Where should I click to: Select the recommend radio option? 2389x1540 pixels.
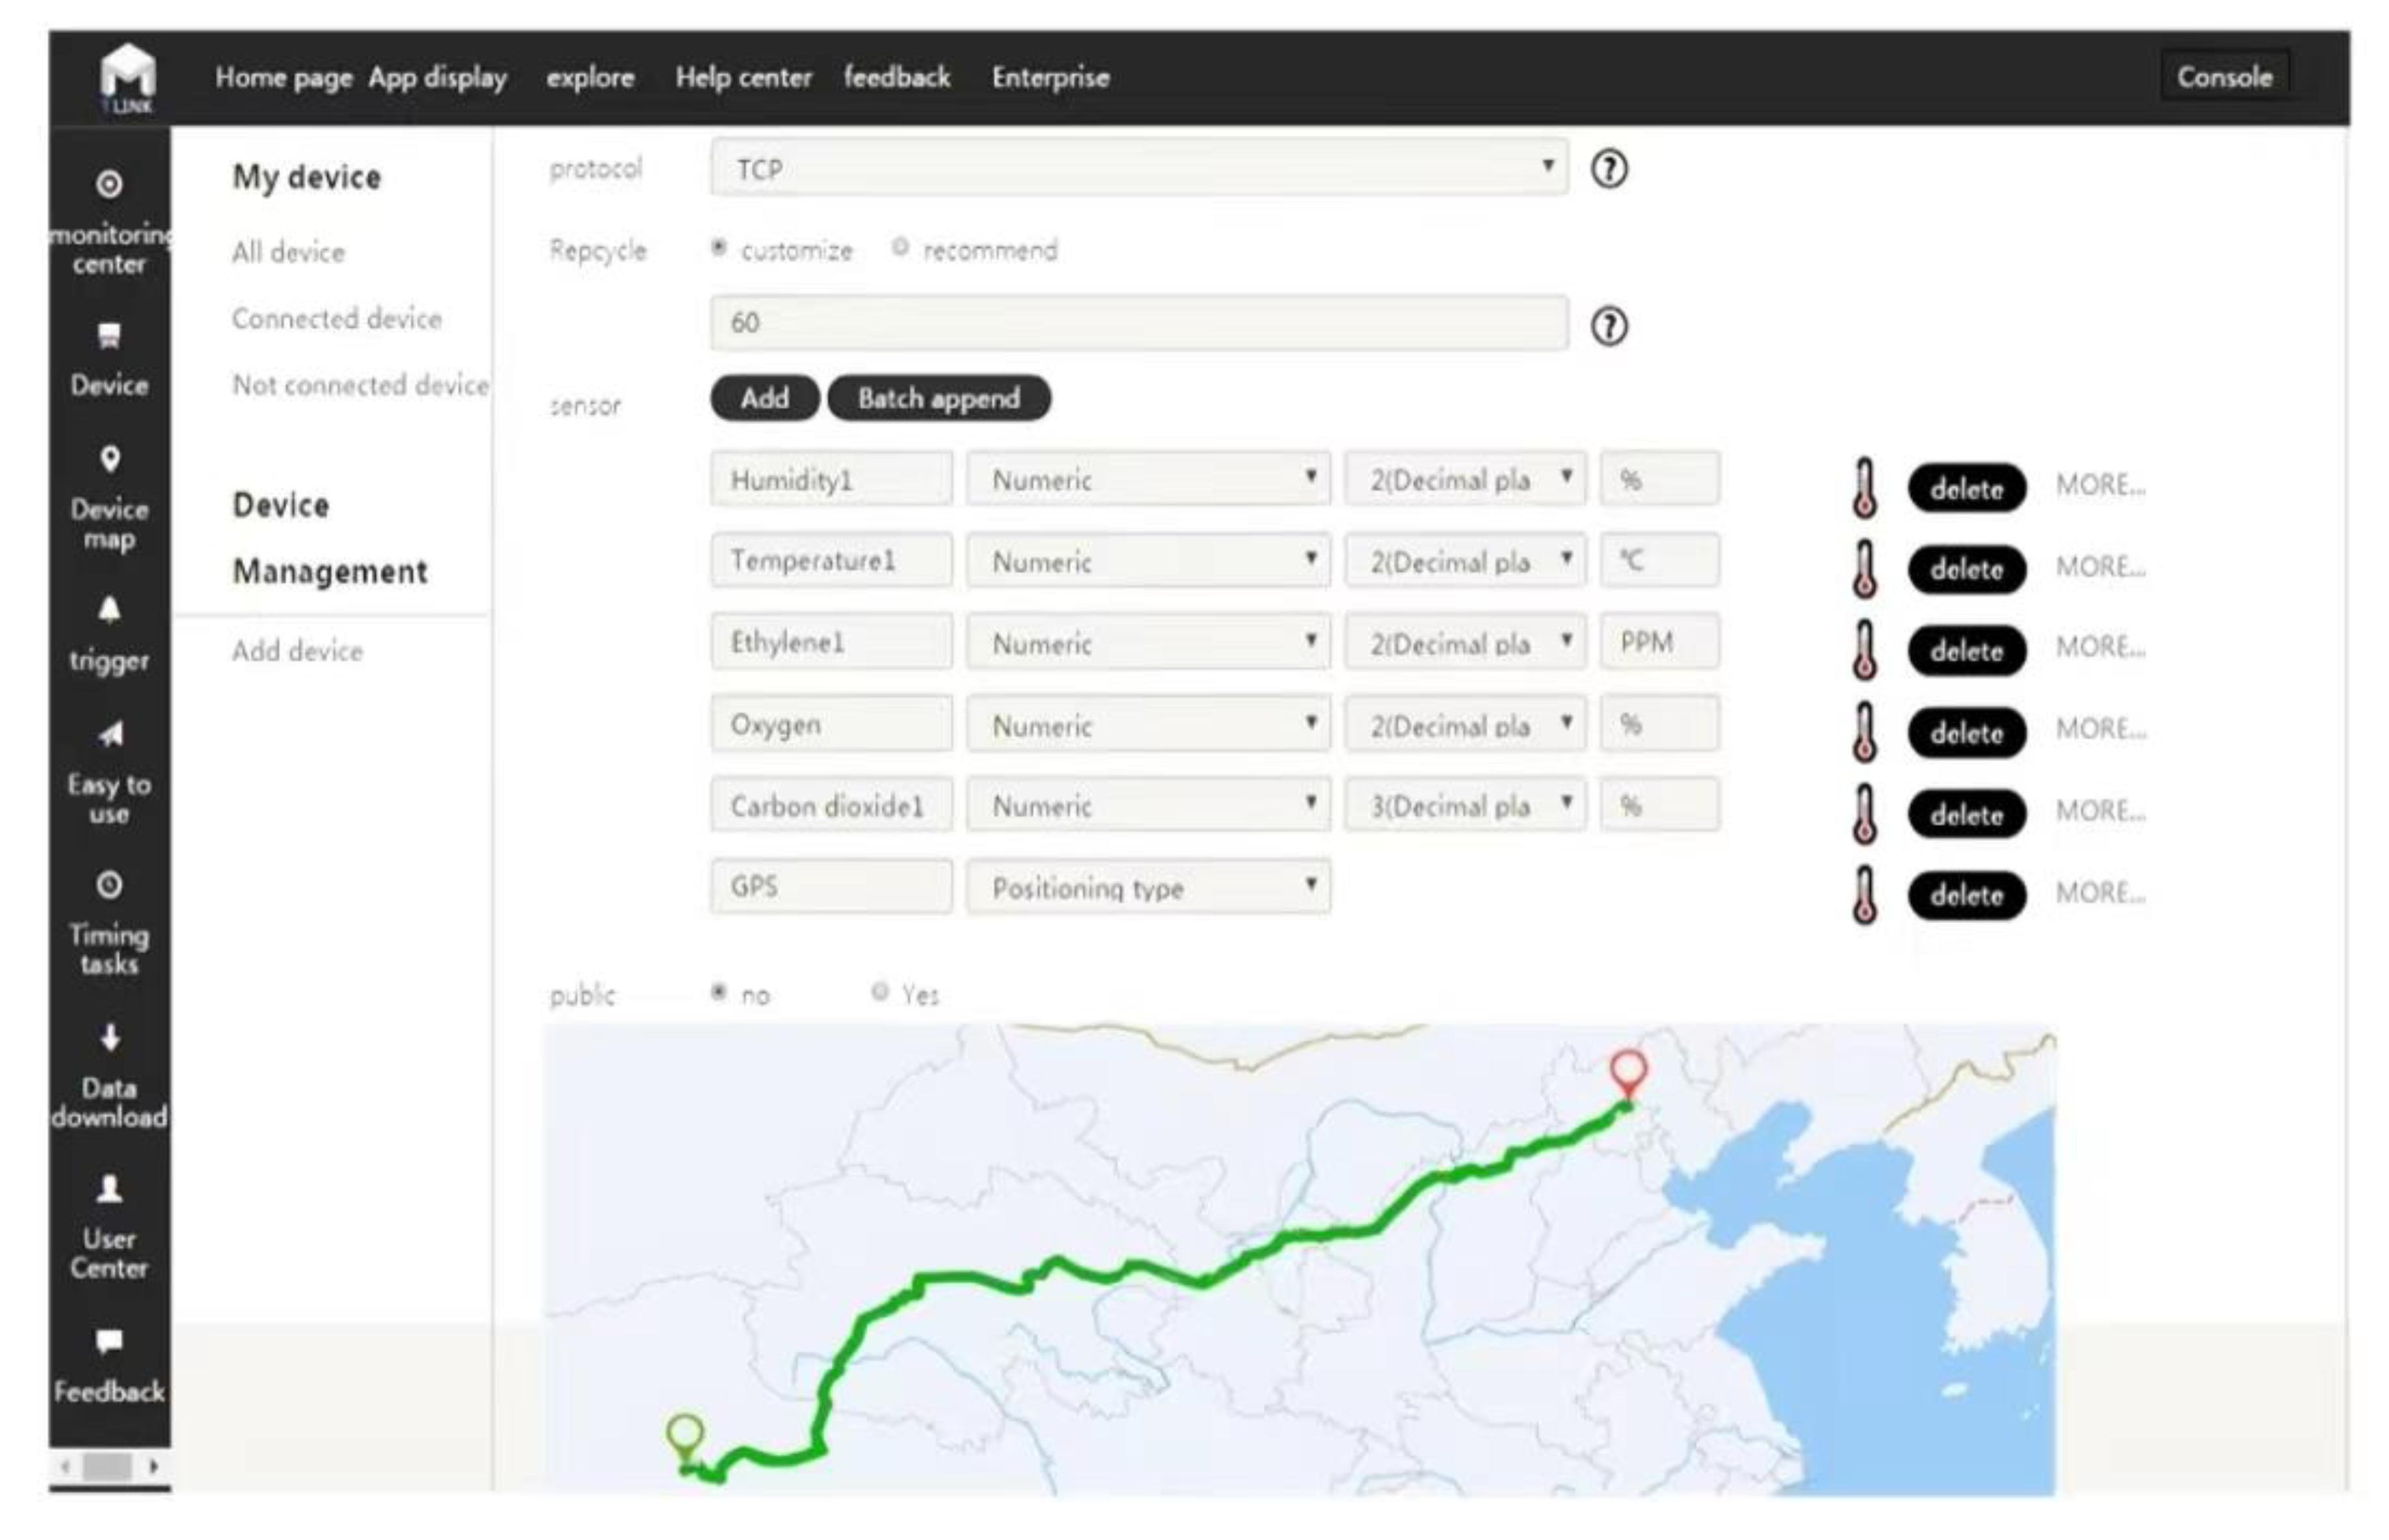[900, 247]
